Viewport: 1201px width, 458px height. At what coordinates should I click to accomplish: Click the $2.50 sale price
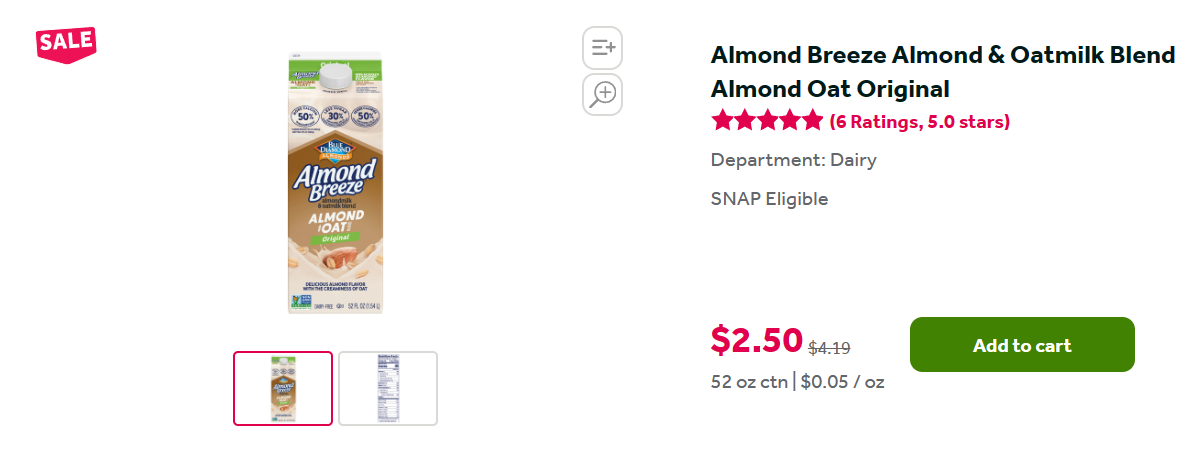756,341
